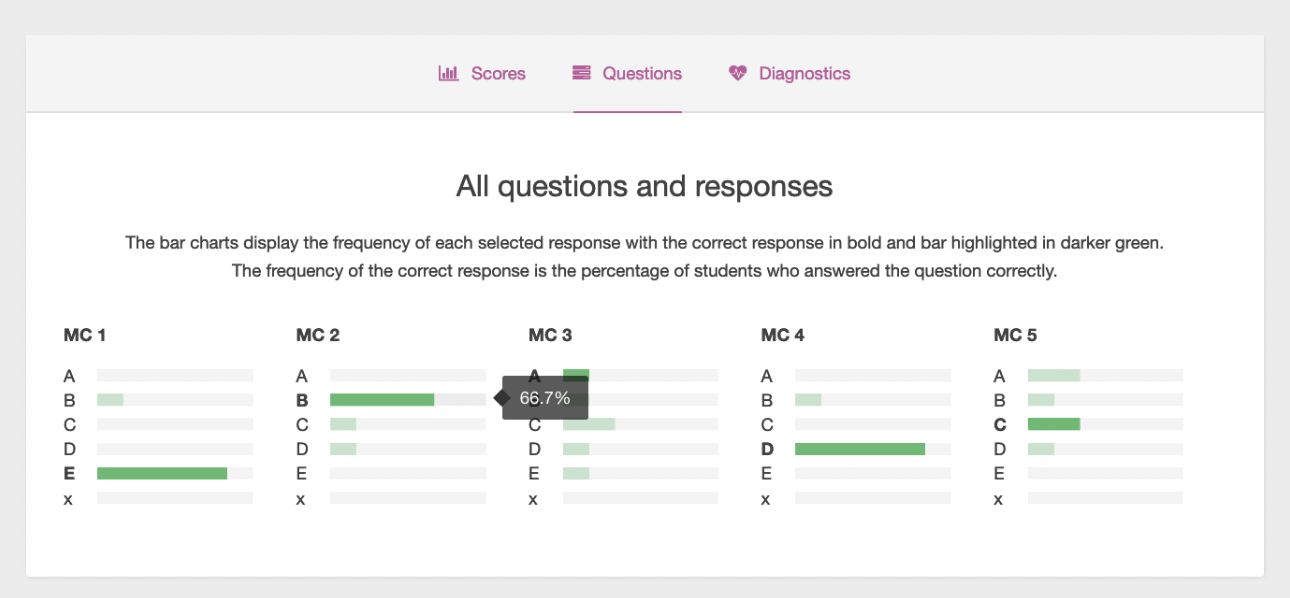Click the Diagnostics heartbeat icon
This screenshot has width=1290, height=598.
pyautogui.click(x=738, y=73)
